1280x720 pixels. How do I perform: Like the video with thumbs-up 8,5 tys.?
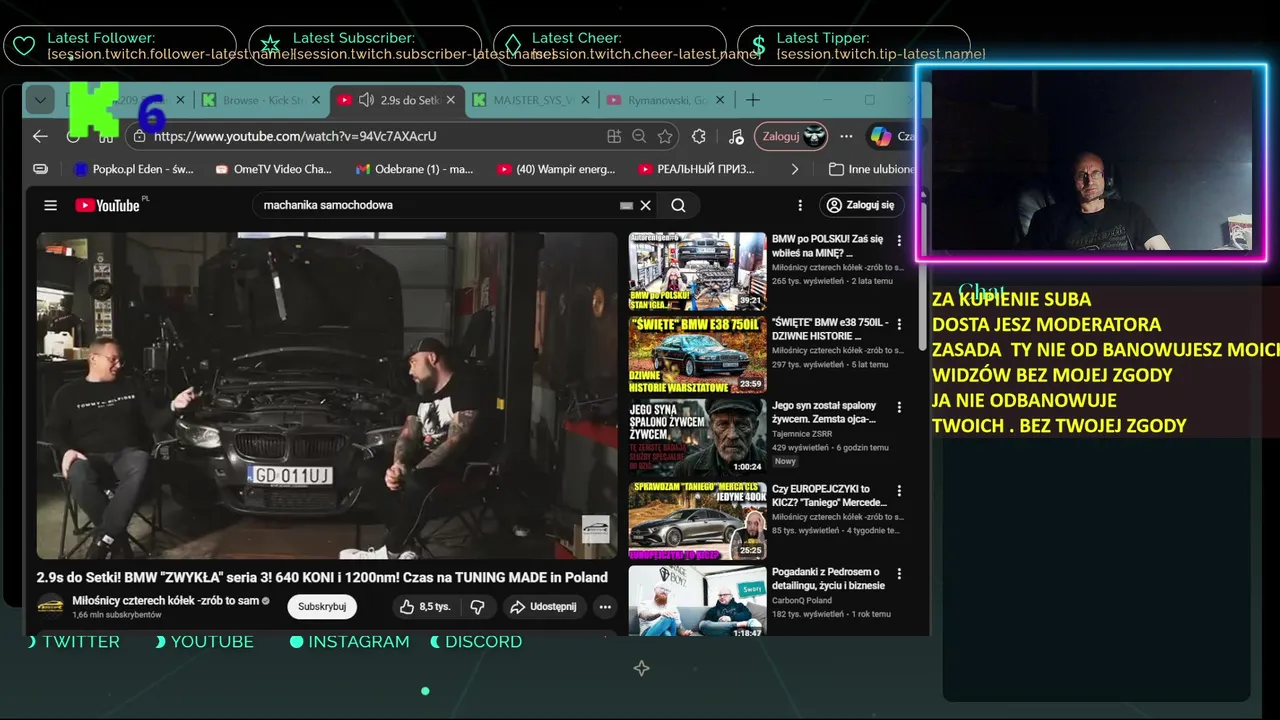point(425,606)
